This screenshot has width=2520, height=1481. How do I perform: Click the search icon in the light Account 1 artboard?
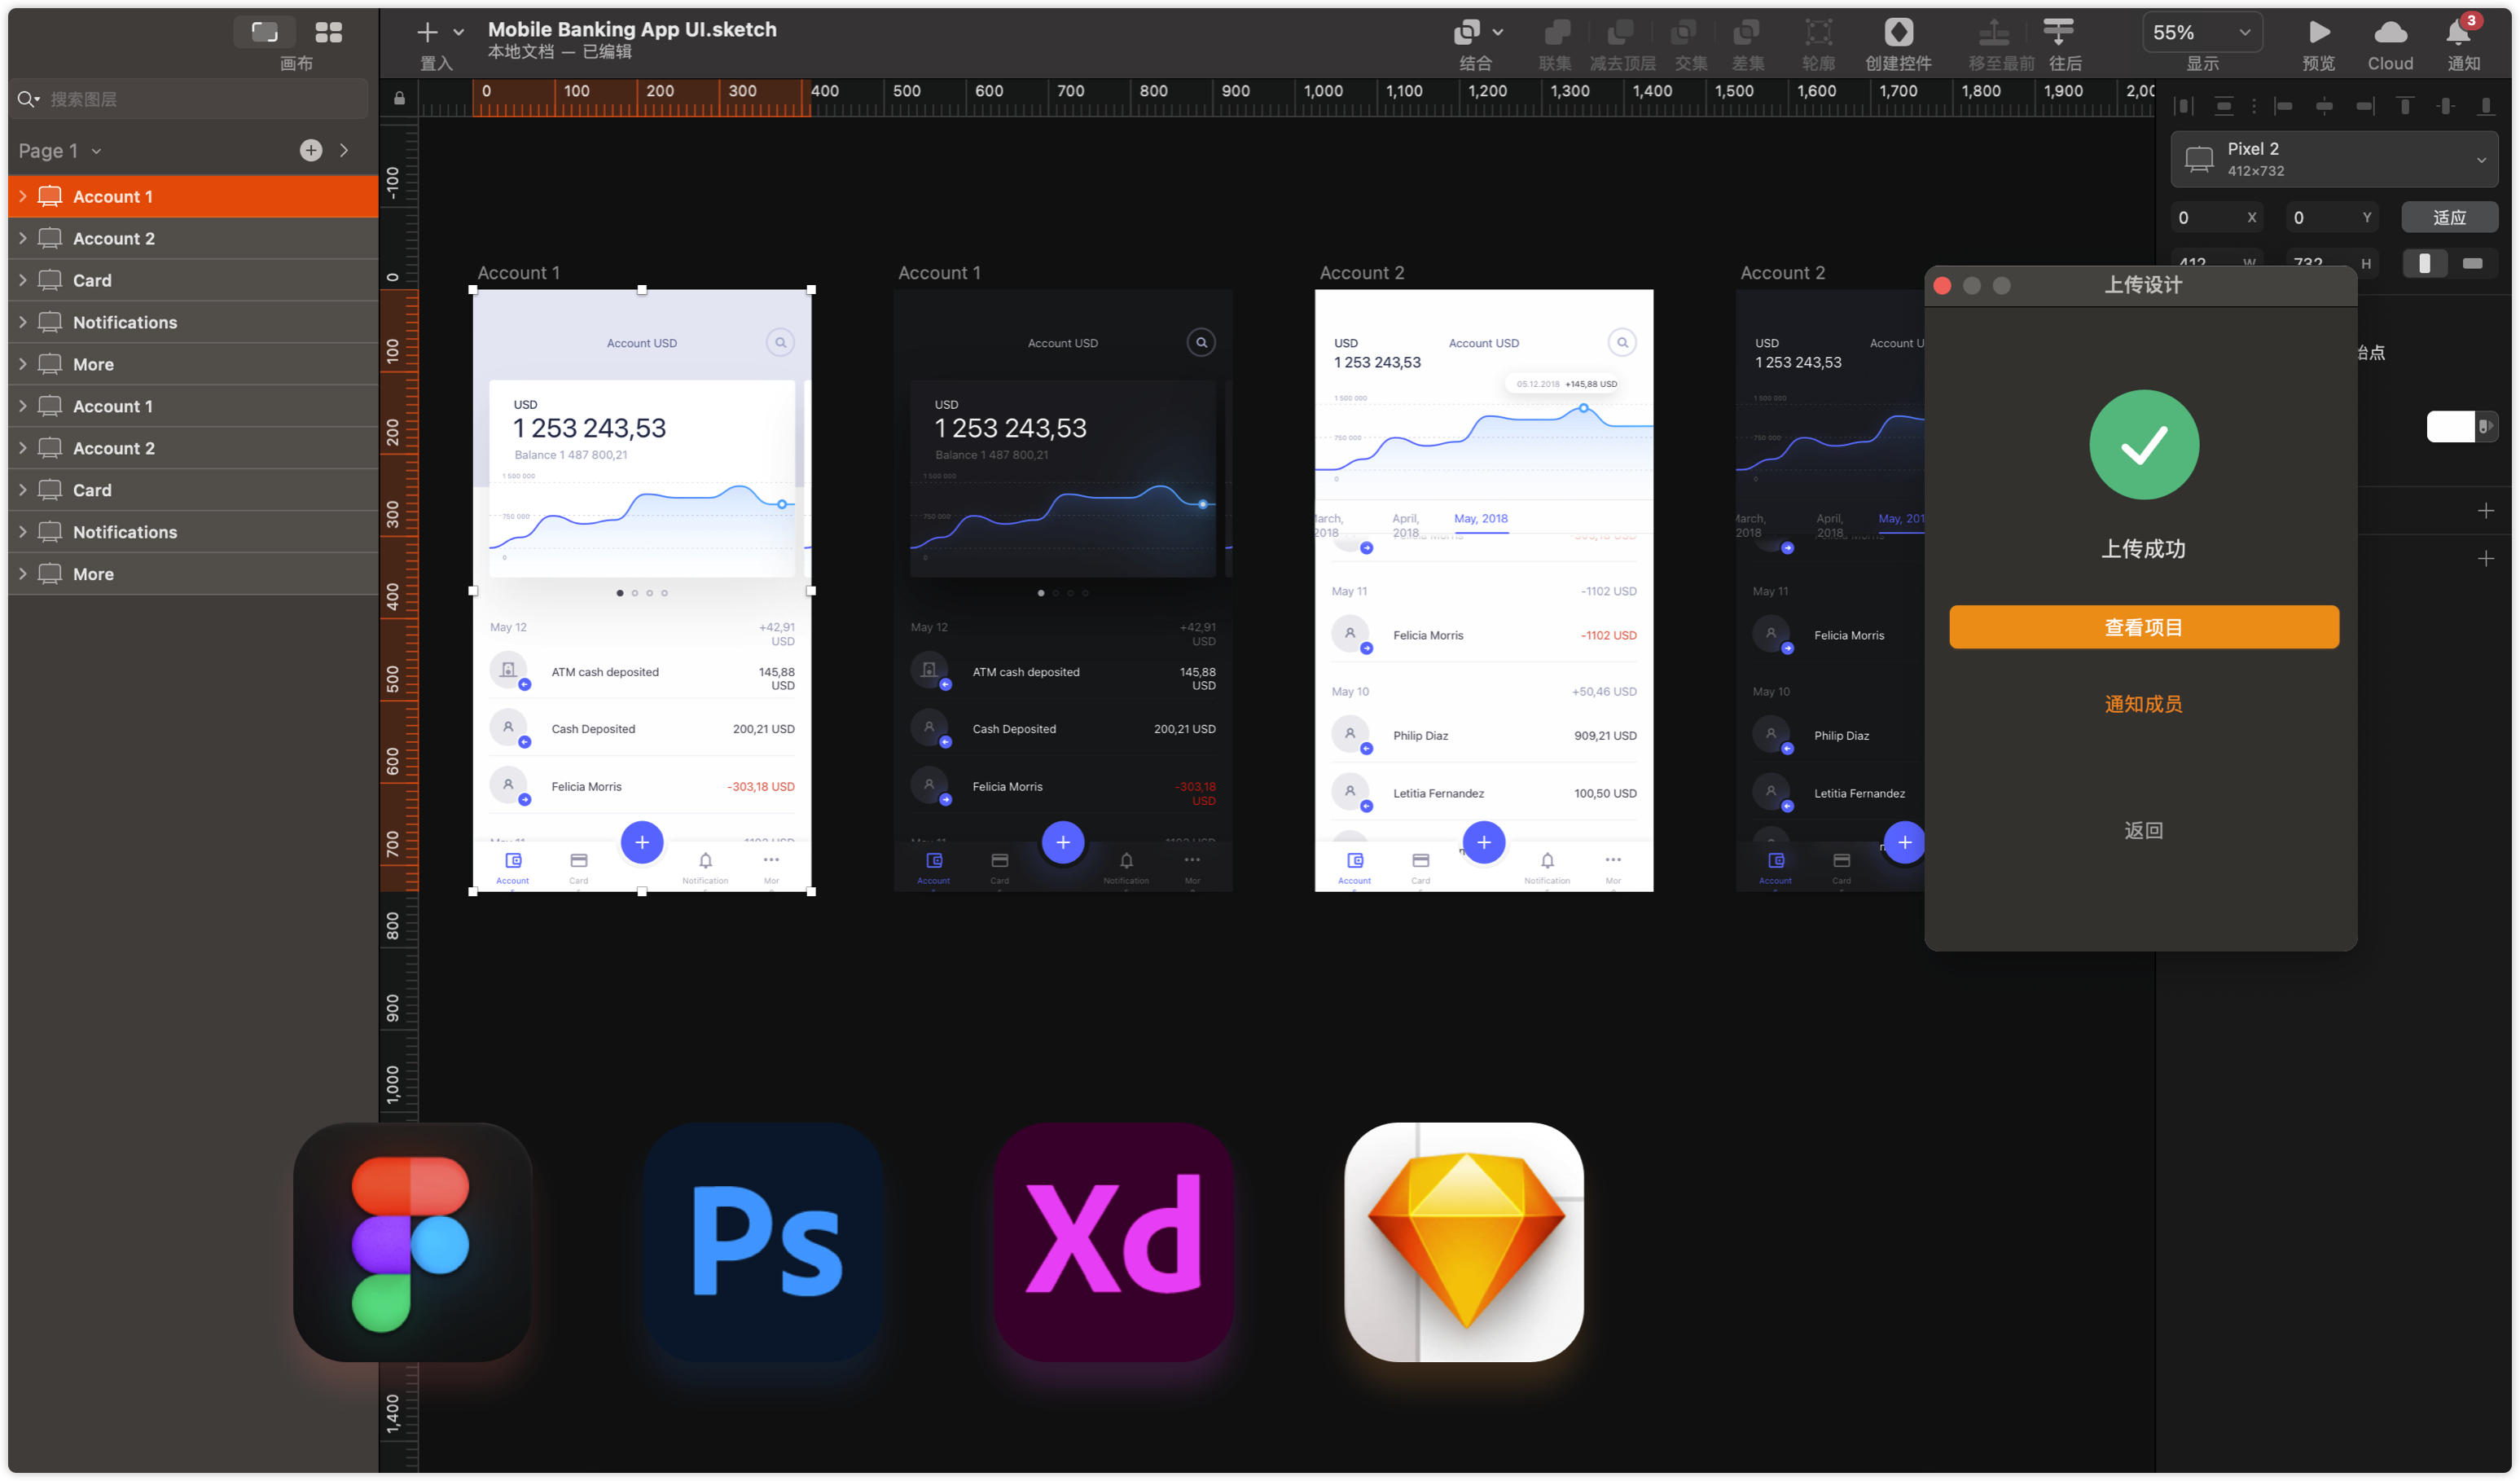point(780,343)
